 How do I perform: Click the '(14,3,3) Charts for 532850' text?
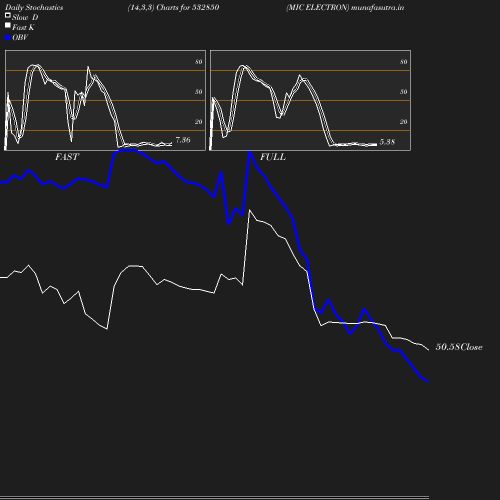tap(173, 8)
